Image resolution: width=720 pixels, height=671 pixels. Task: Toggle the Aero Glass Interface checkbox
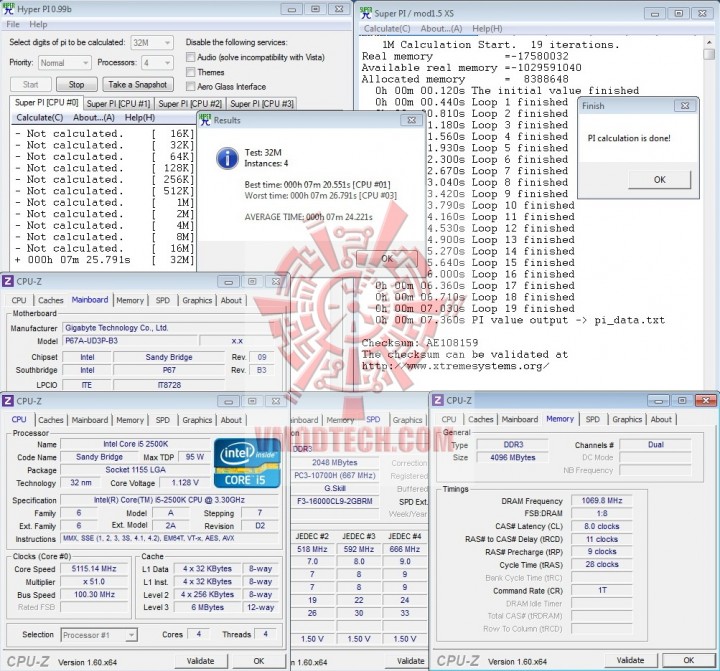[x=190, y=86]
